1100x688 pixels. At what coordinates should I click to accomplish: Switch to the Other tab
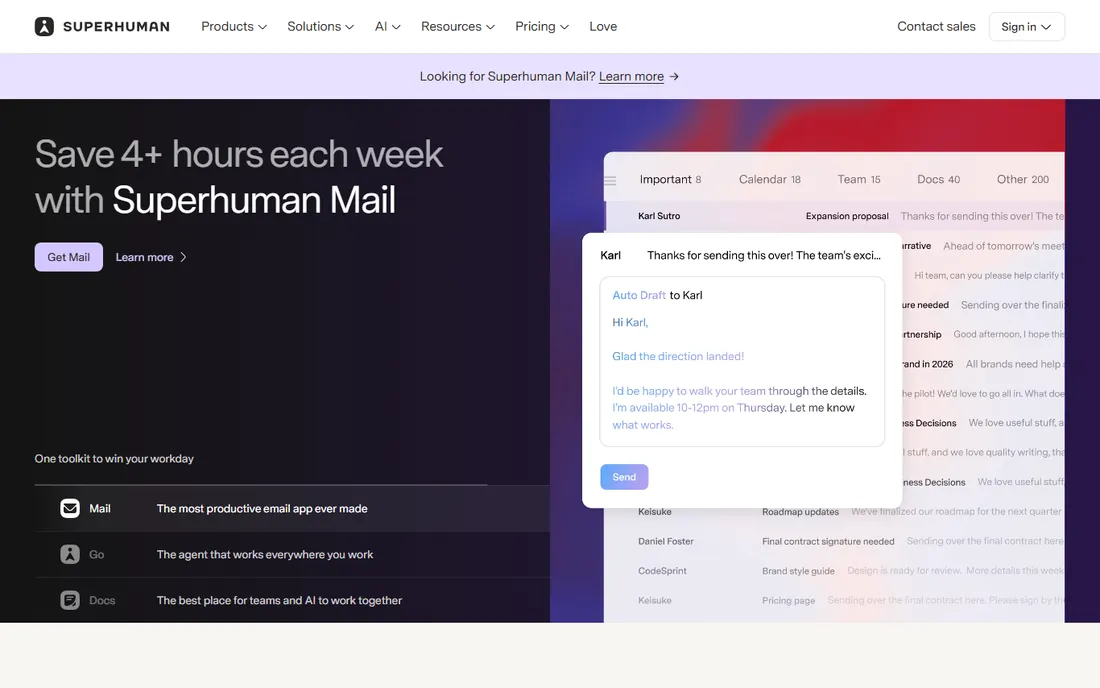1022,180
